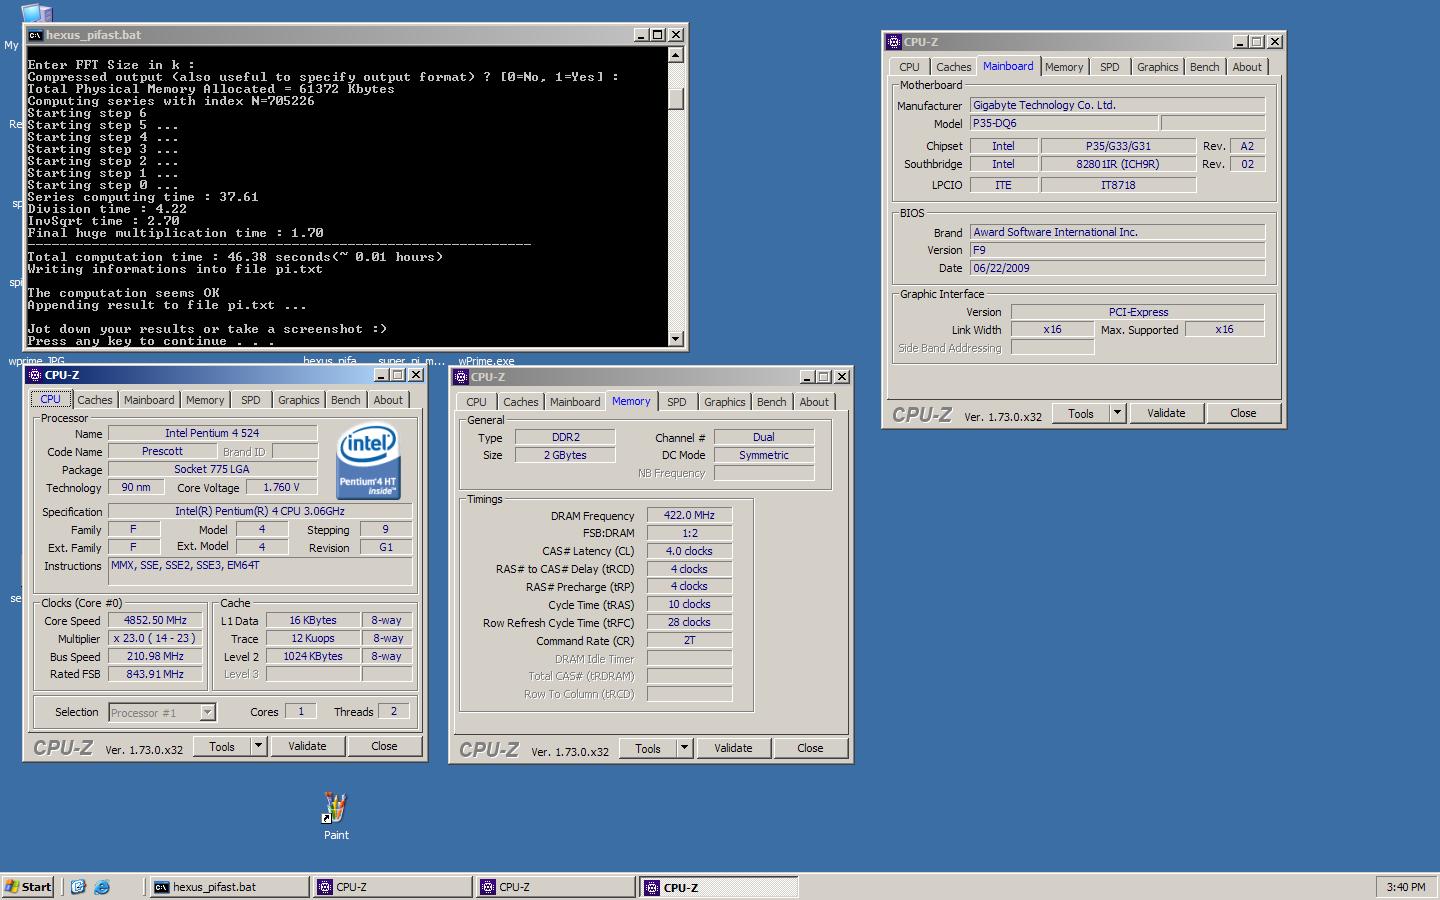
Task: Select Bench tab in the Memory window
Action: coord(772,401)
